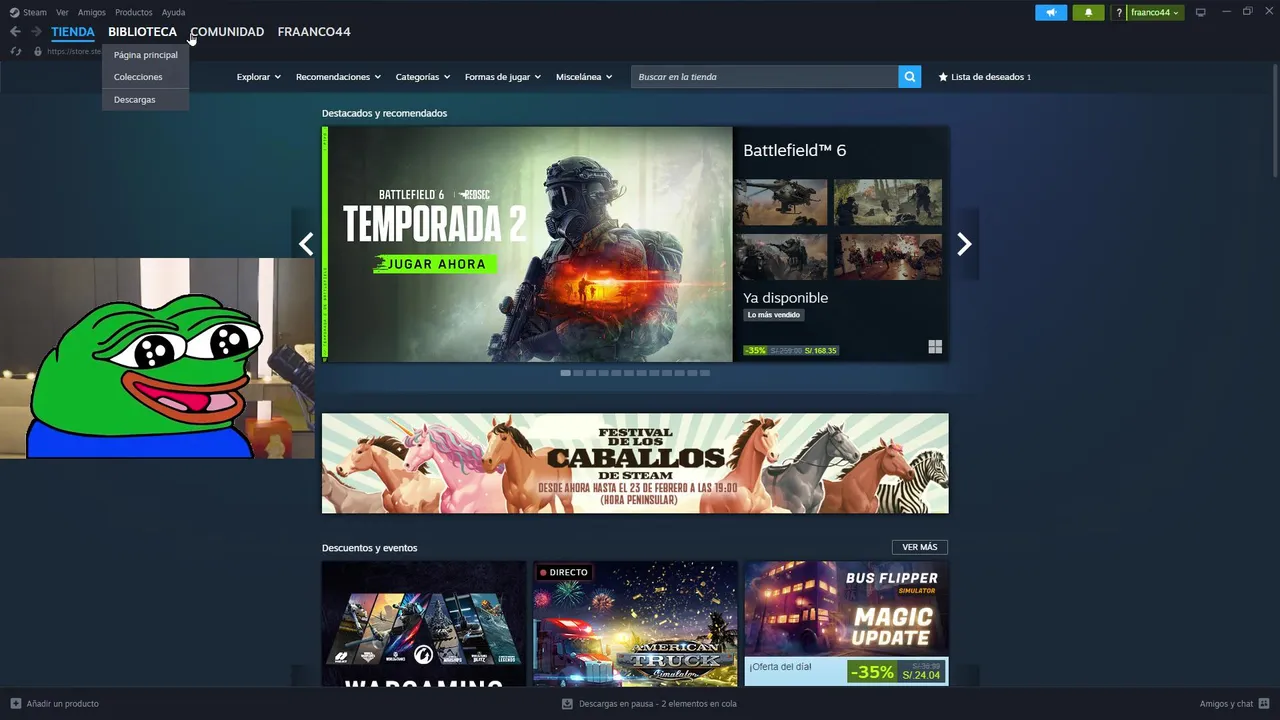Screen dimensions: 1280x720
Task: Click the store URL address text
Action: (x=74, y=51)
